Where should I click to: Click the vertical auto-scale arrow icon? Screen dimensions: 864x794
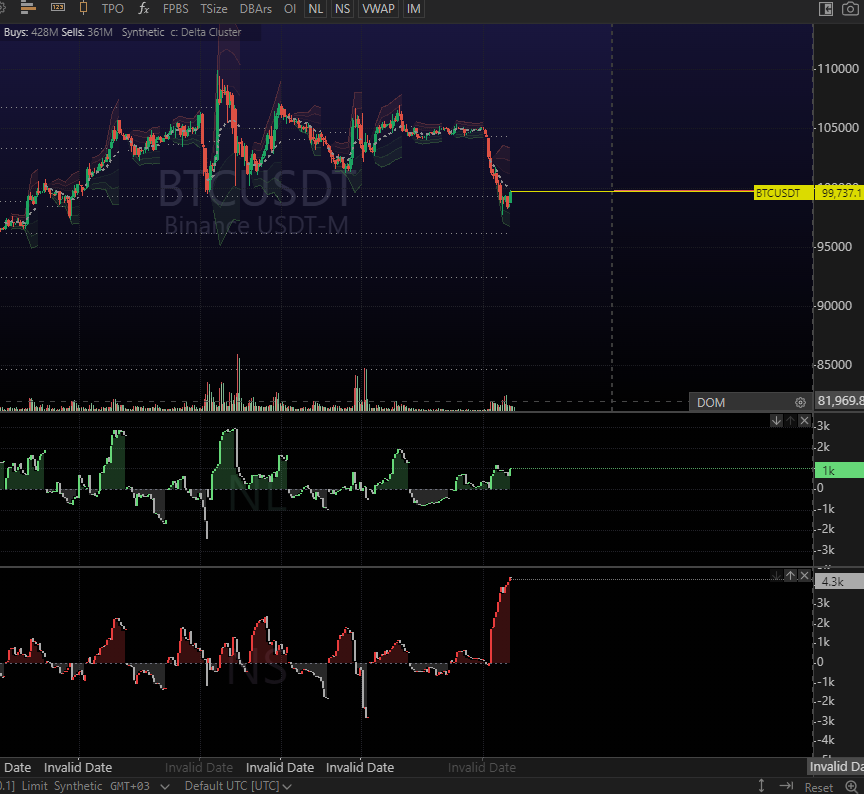pos(761,786)
